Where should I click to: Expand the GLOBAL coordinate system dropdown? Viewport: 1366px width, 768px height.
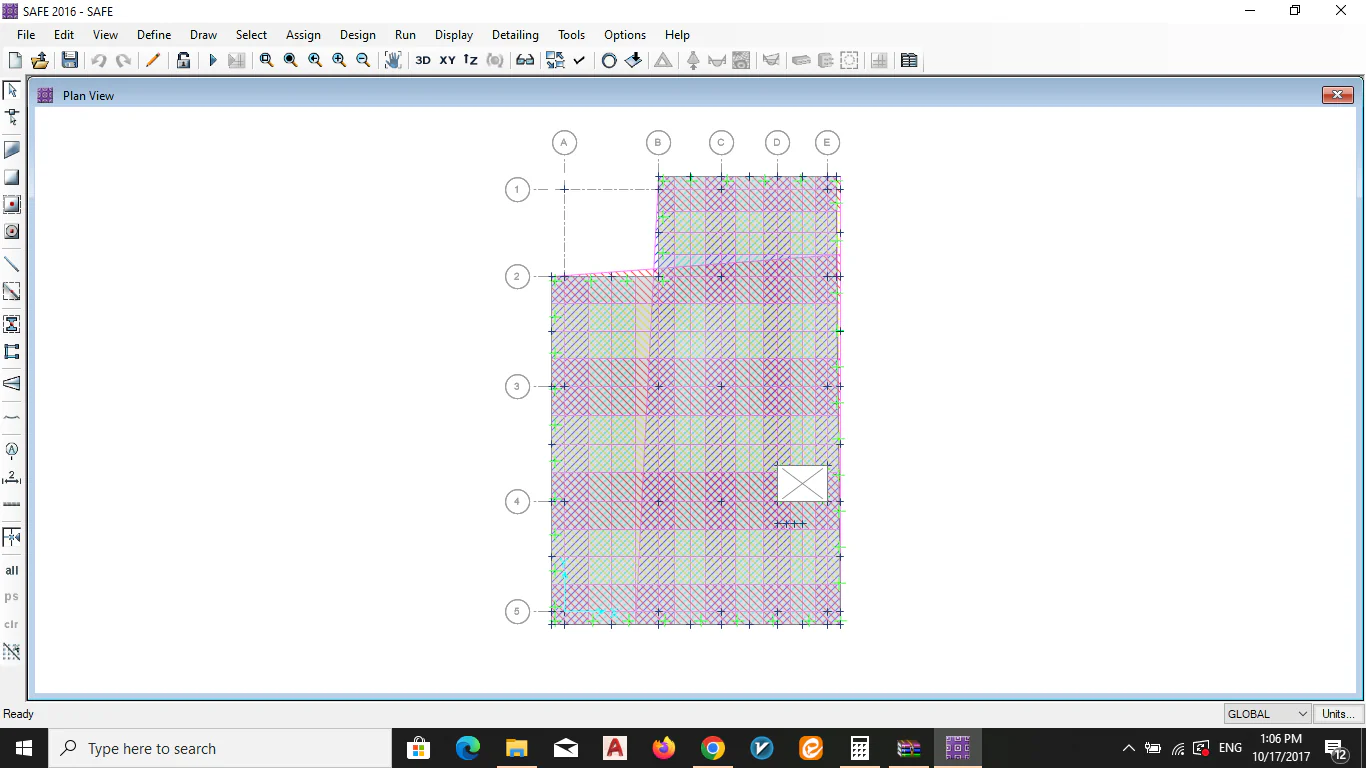(1267, 714)
